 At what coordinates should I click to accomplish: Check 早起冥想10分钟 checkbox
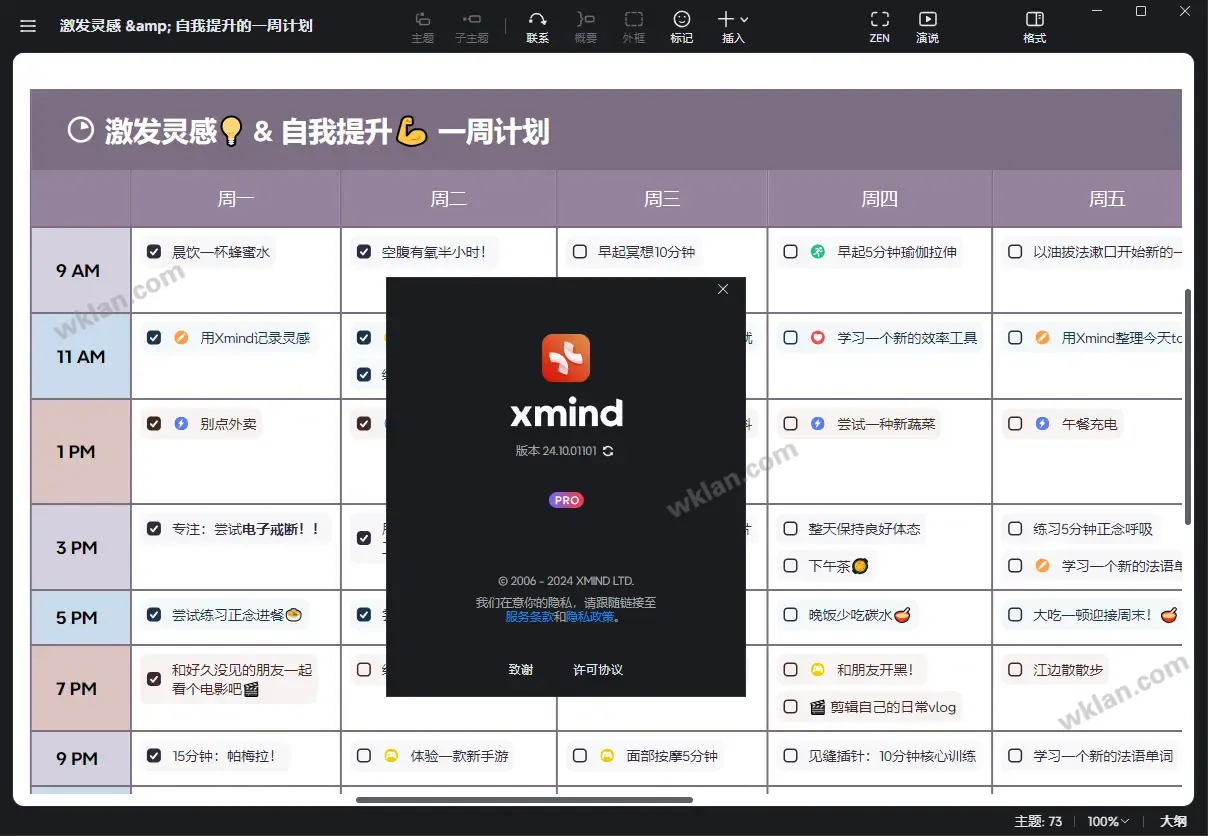point(580,252)
